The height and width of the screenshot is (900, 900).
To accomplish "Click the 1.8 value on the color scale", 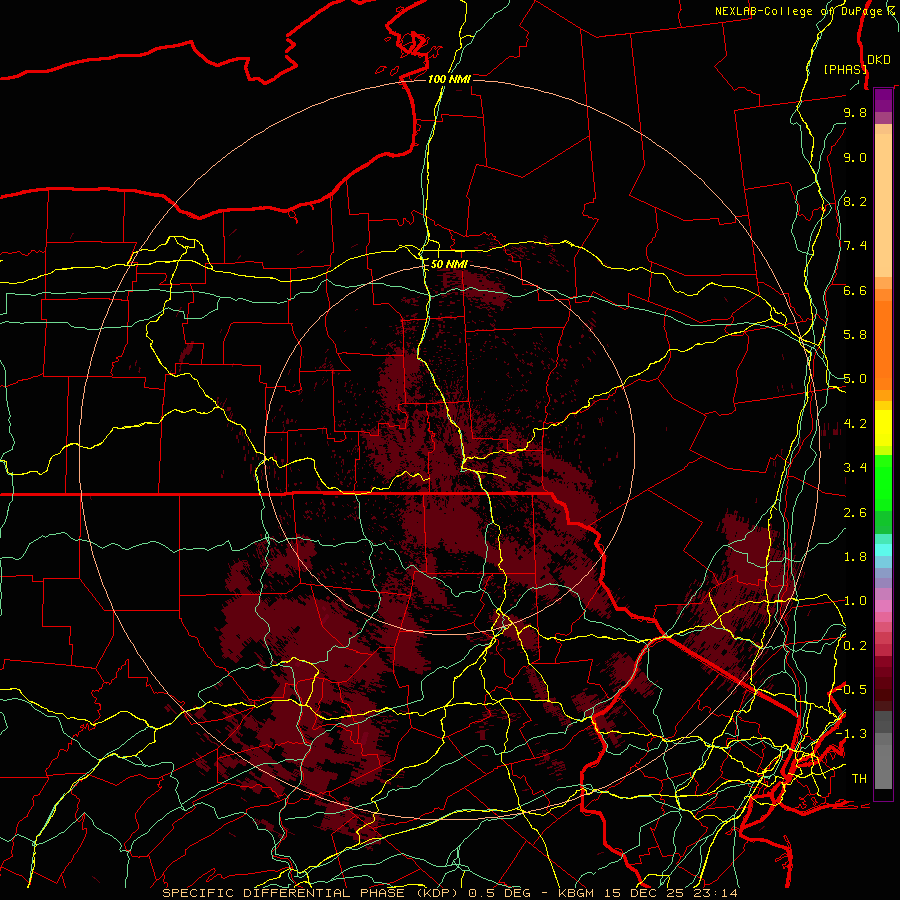I will pos(855,557).
